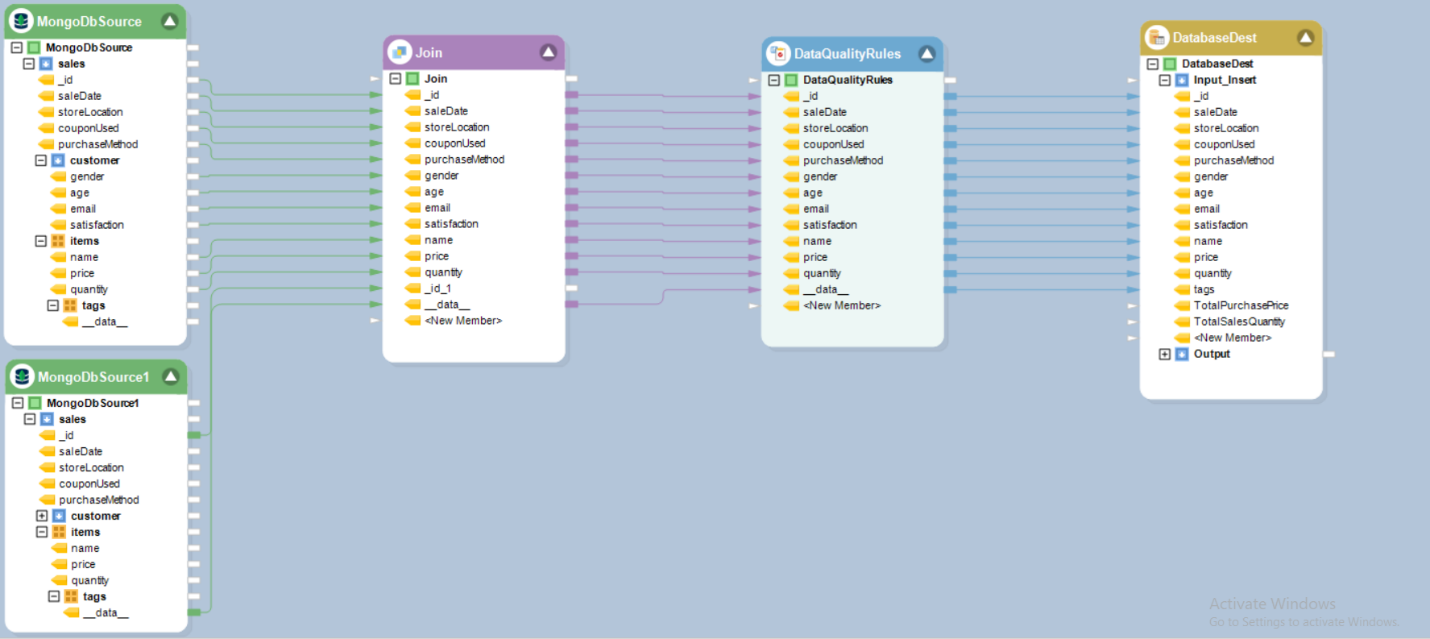Select satisfaction field in DataQualityRules node
1430x639 pixels.
pyautogui.click(x=829, y=225)
